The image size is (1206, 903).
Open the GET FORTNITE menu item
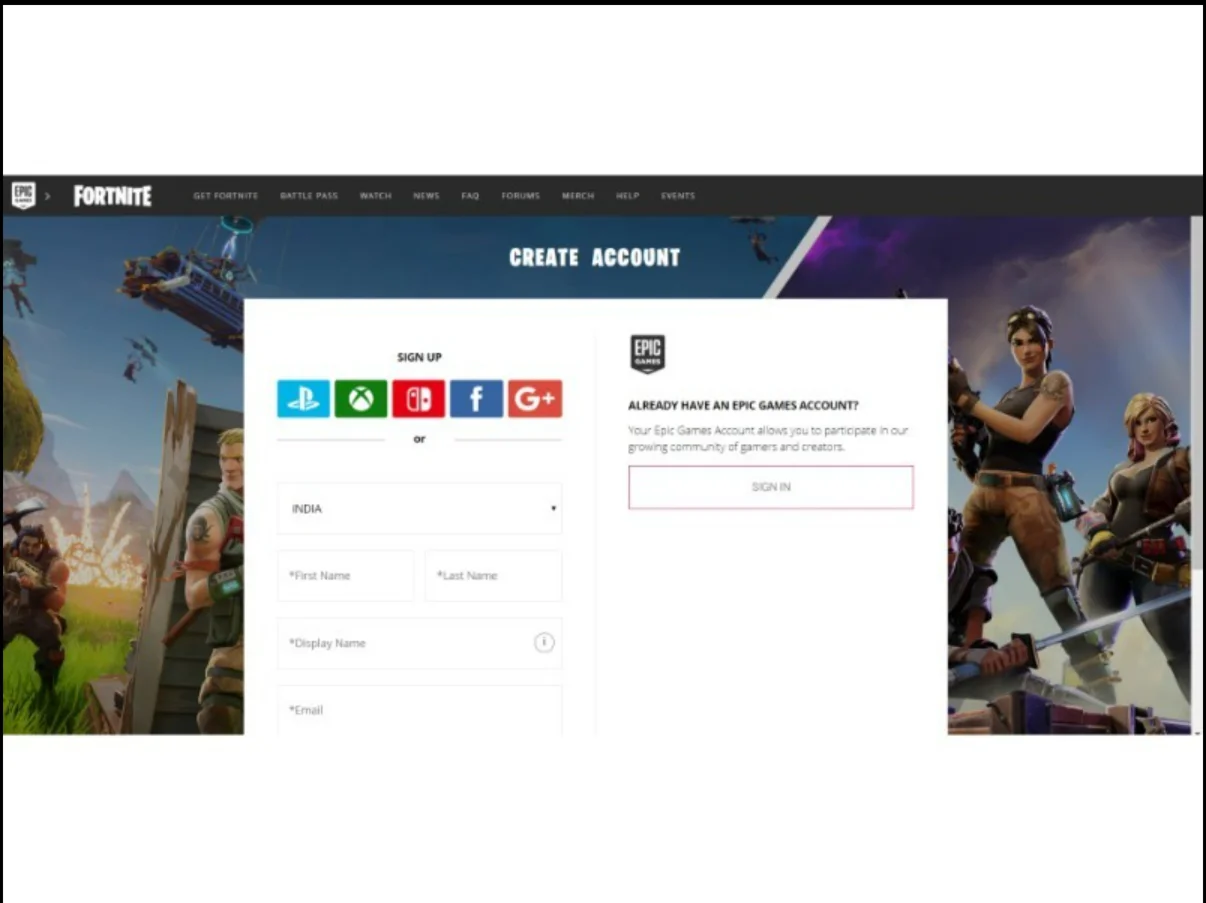[226, 196]
